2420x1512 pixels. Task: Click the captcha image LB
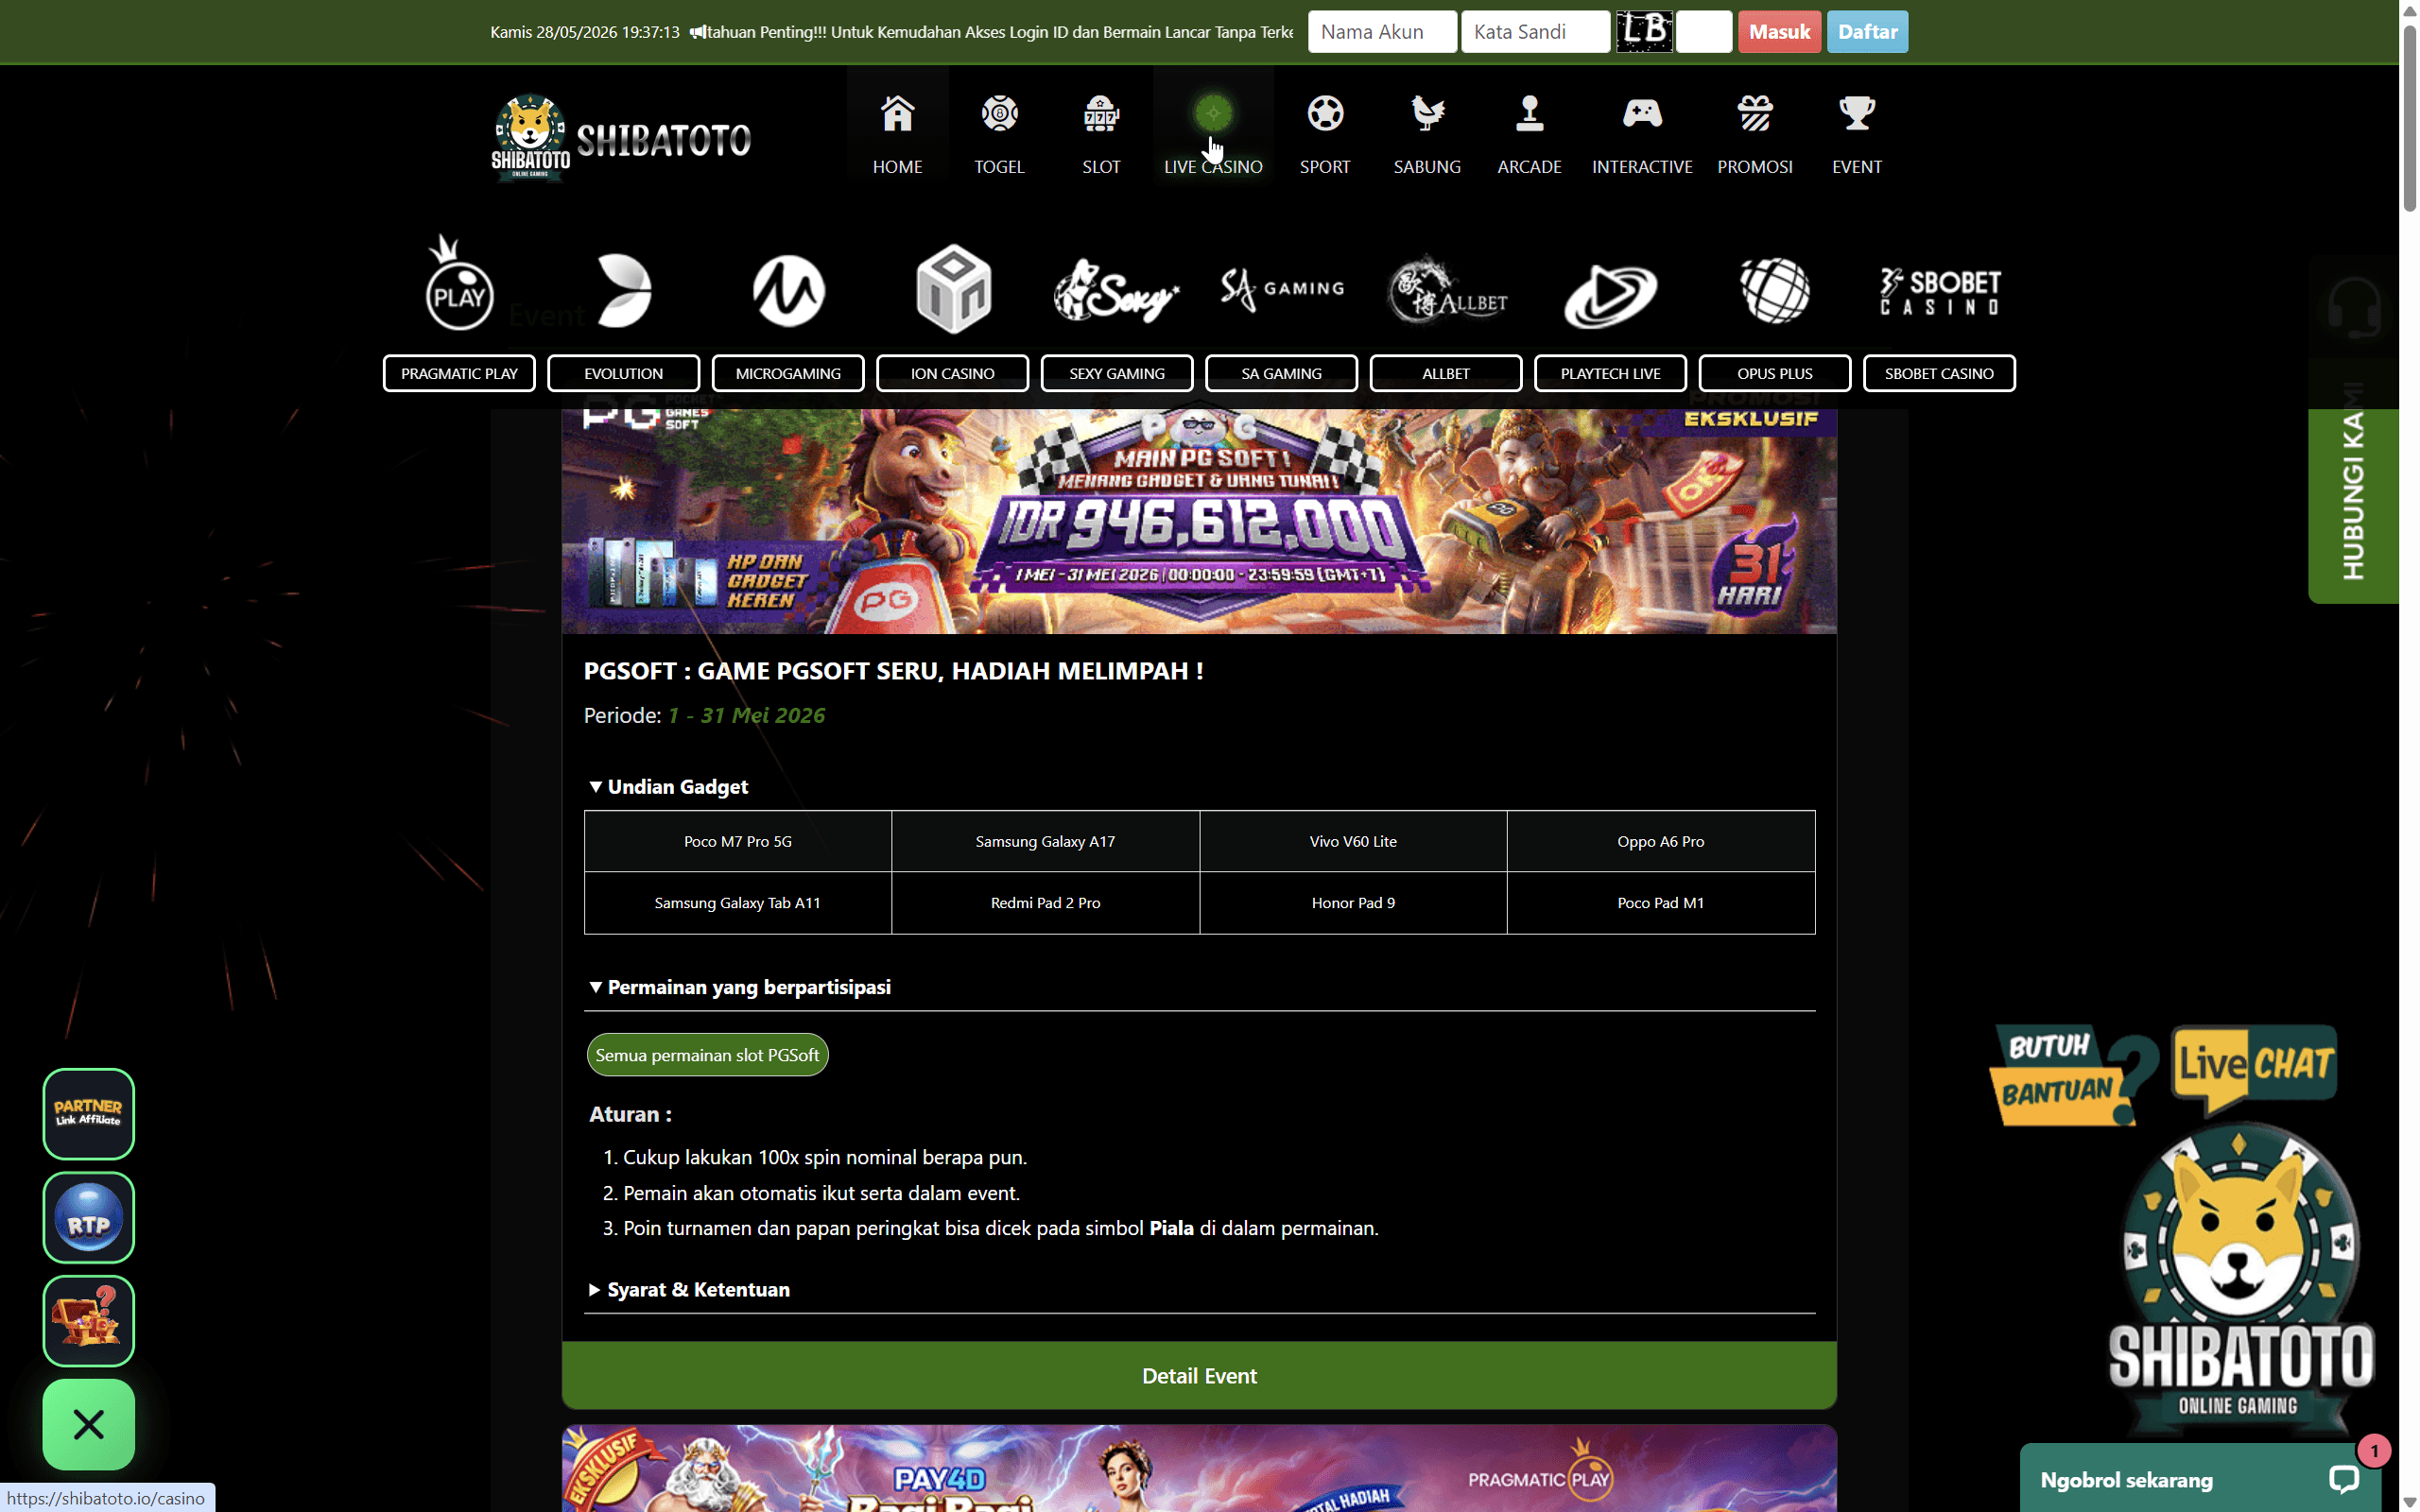coord(1644,32)
